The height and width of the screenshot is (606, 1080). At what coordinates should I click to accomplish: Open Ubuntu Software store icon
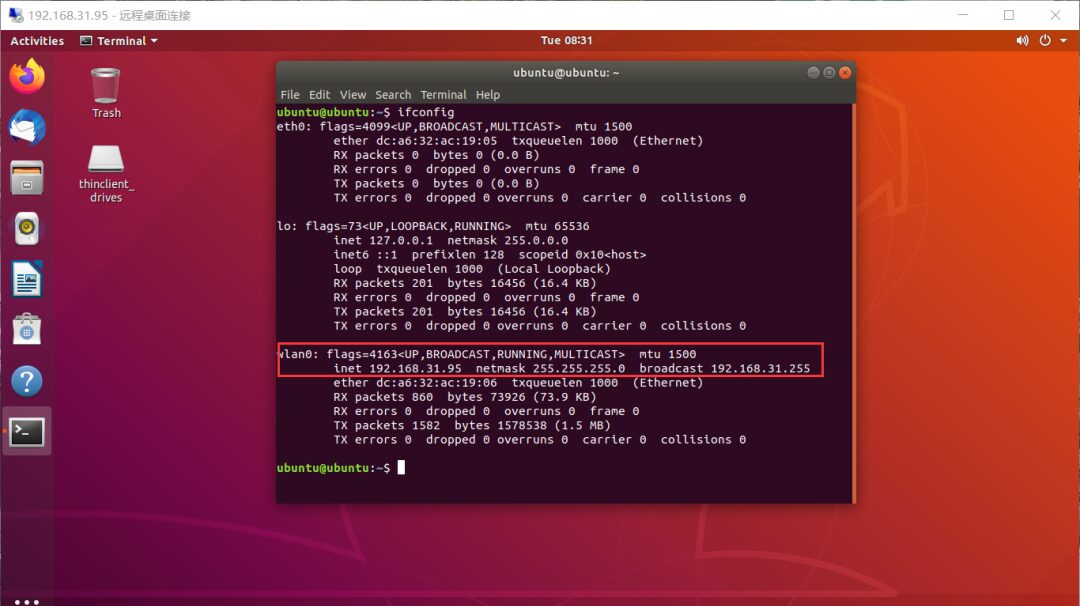(x=27, y=330)
